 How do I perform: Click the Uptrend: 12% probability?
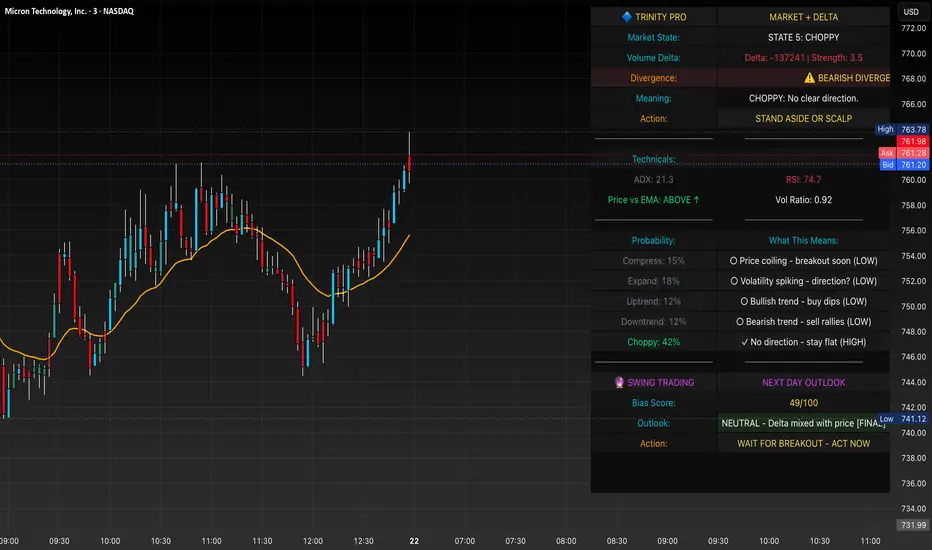point(653,301)
